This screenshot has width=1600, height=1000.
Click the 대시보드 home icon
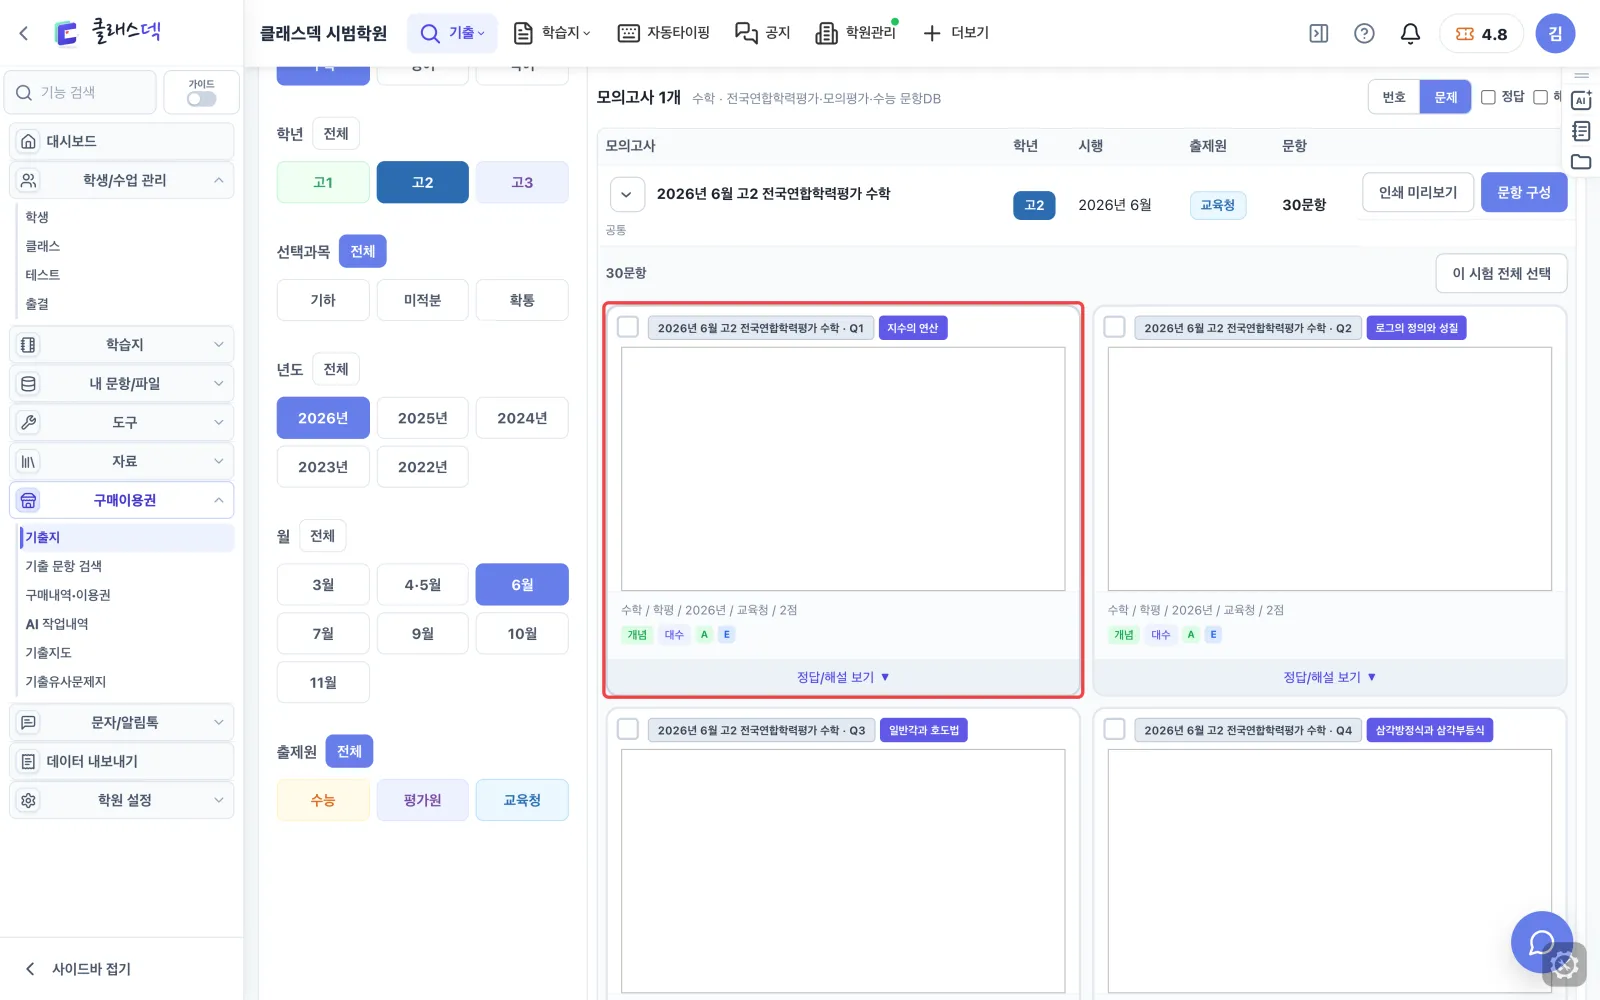[28, 141]
